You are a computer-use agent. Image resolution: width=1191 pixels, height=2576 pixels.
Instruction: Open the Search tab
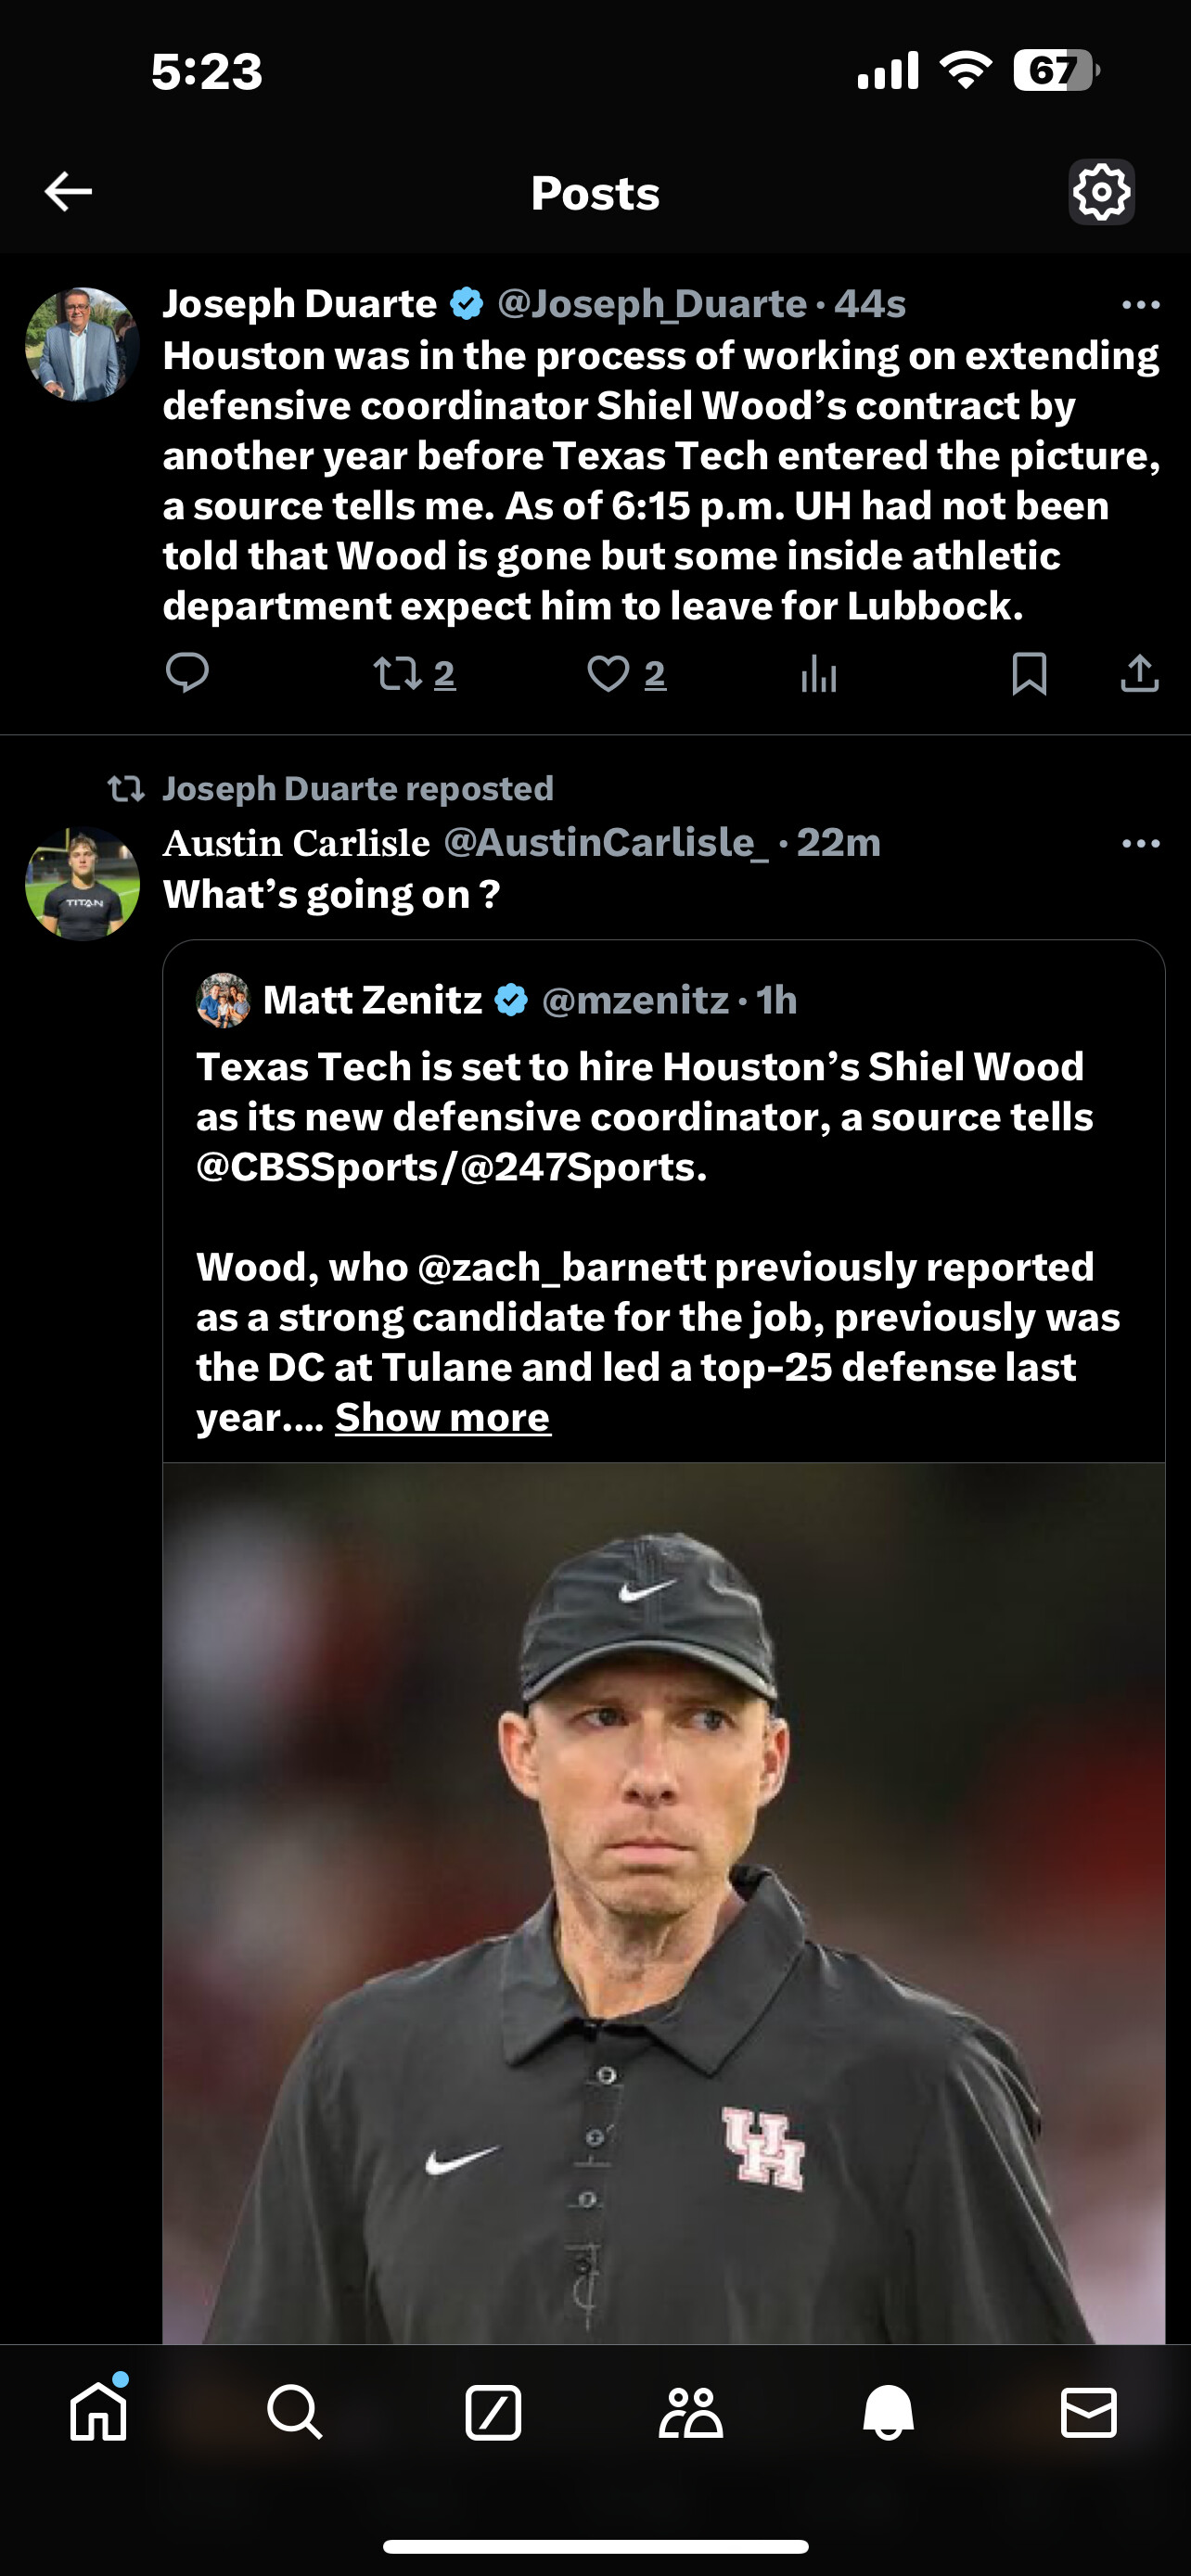(x=295, y=2412)
